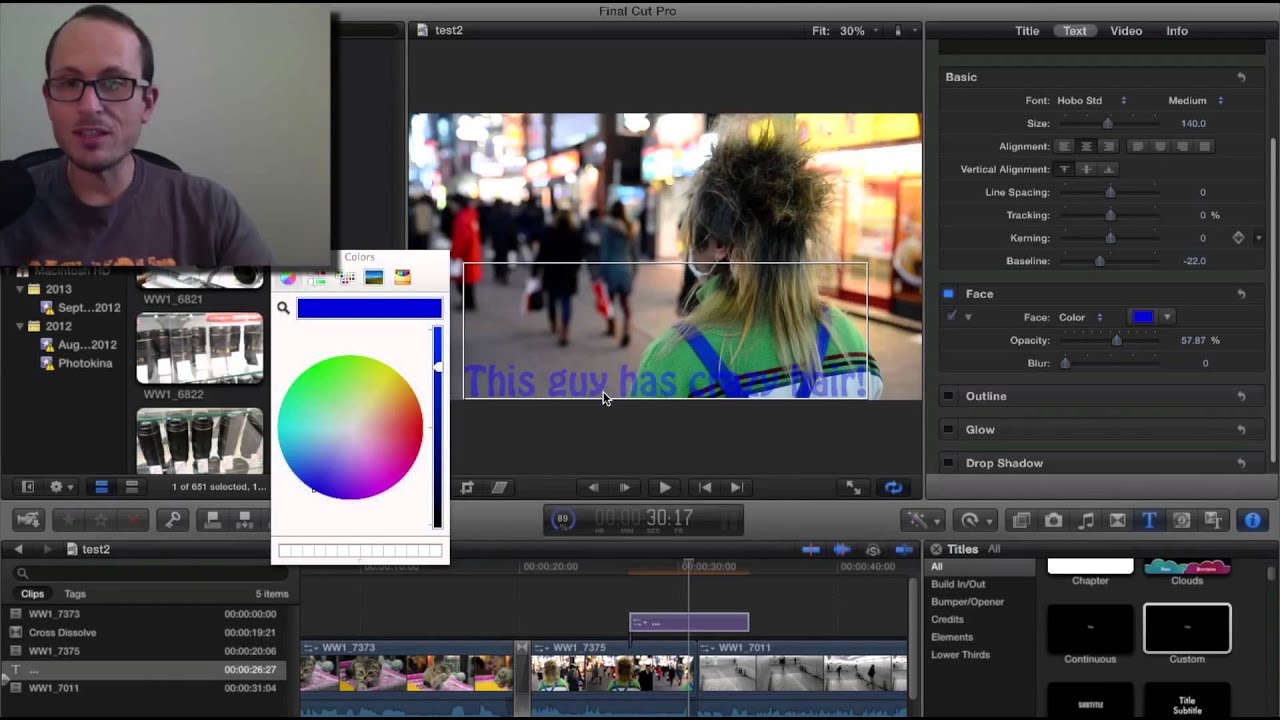This screenshot has height=720, width=1280.
Task: Set text alignment to right
Action: pyautogui.click(x=1108, y=146)
